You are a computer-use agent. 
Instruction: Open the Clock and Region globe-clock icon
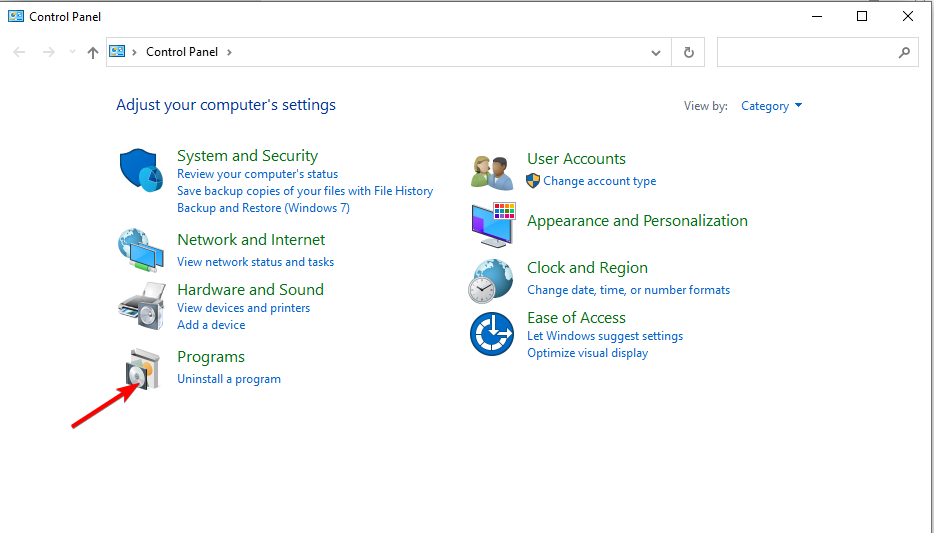tap(491, 281)
